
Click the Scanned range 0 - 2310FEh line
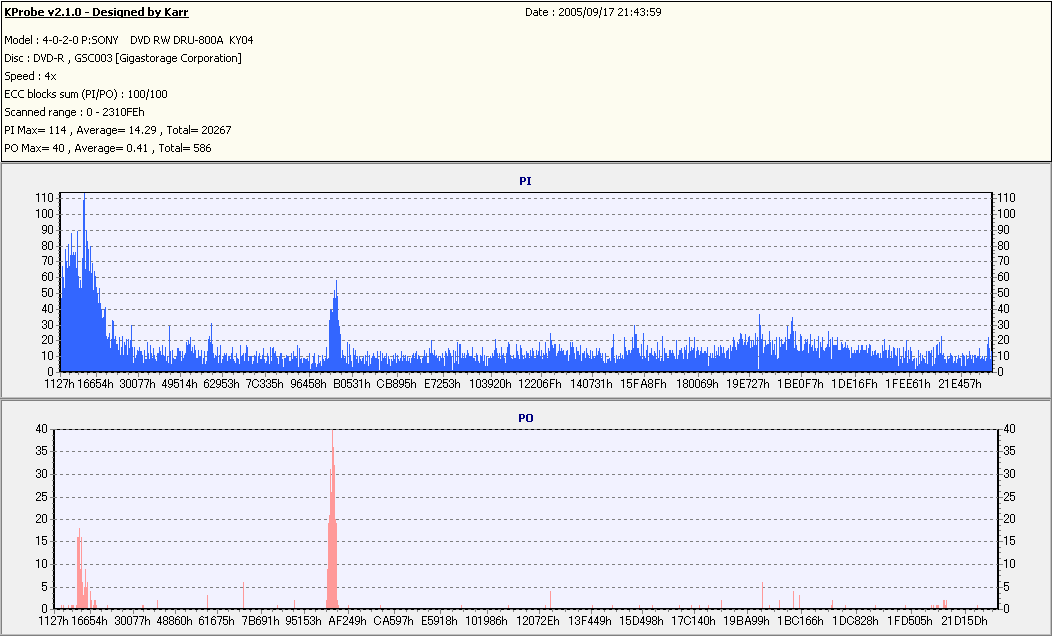pyautogui.click(x=74, y=112)
